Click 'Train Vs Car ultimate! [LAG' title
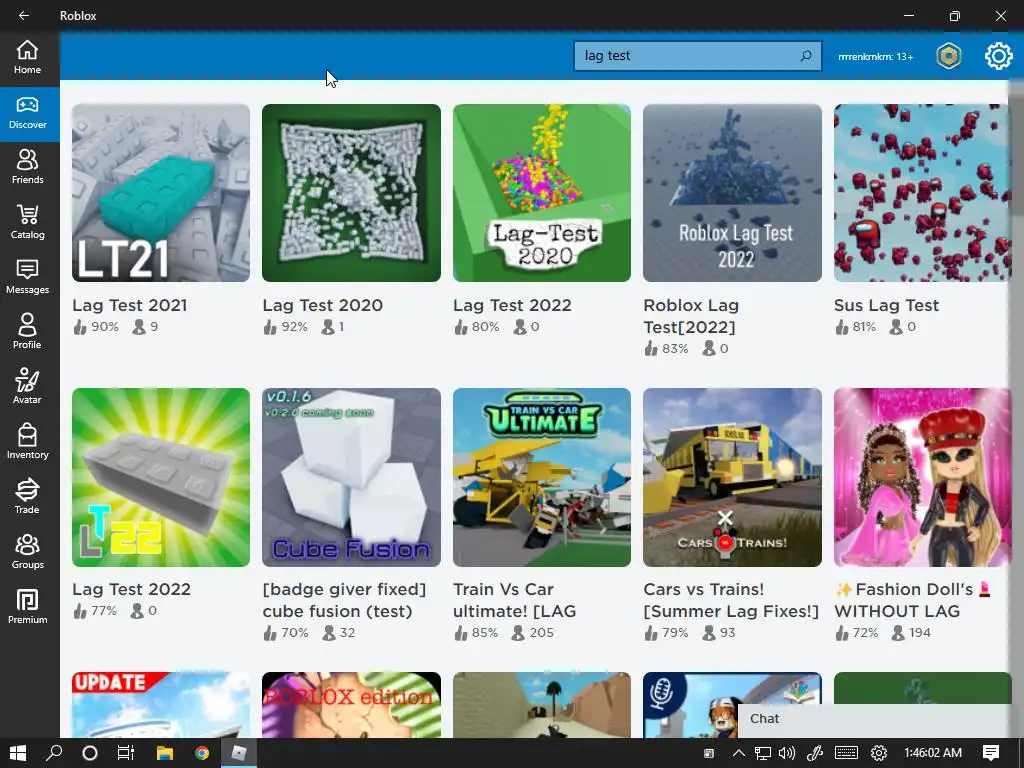This screenshot has width=1024, height=768. click(x=515, y=600)
